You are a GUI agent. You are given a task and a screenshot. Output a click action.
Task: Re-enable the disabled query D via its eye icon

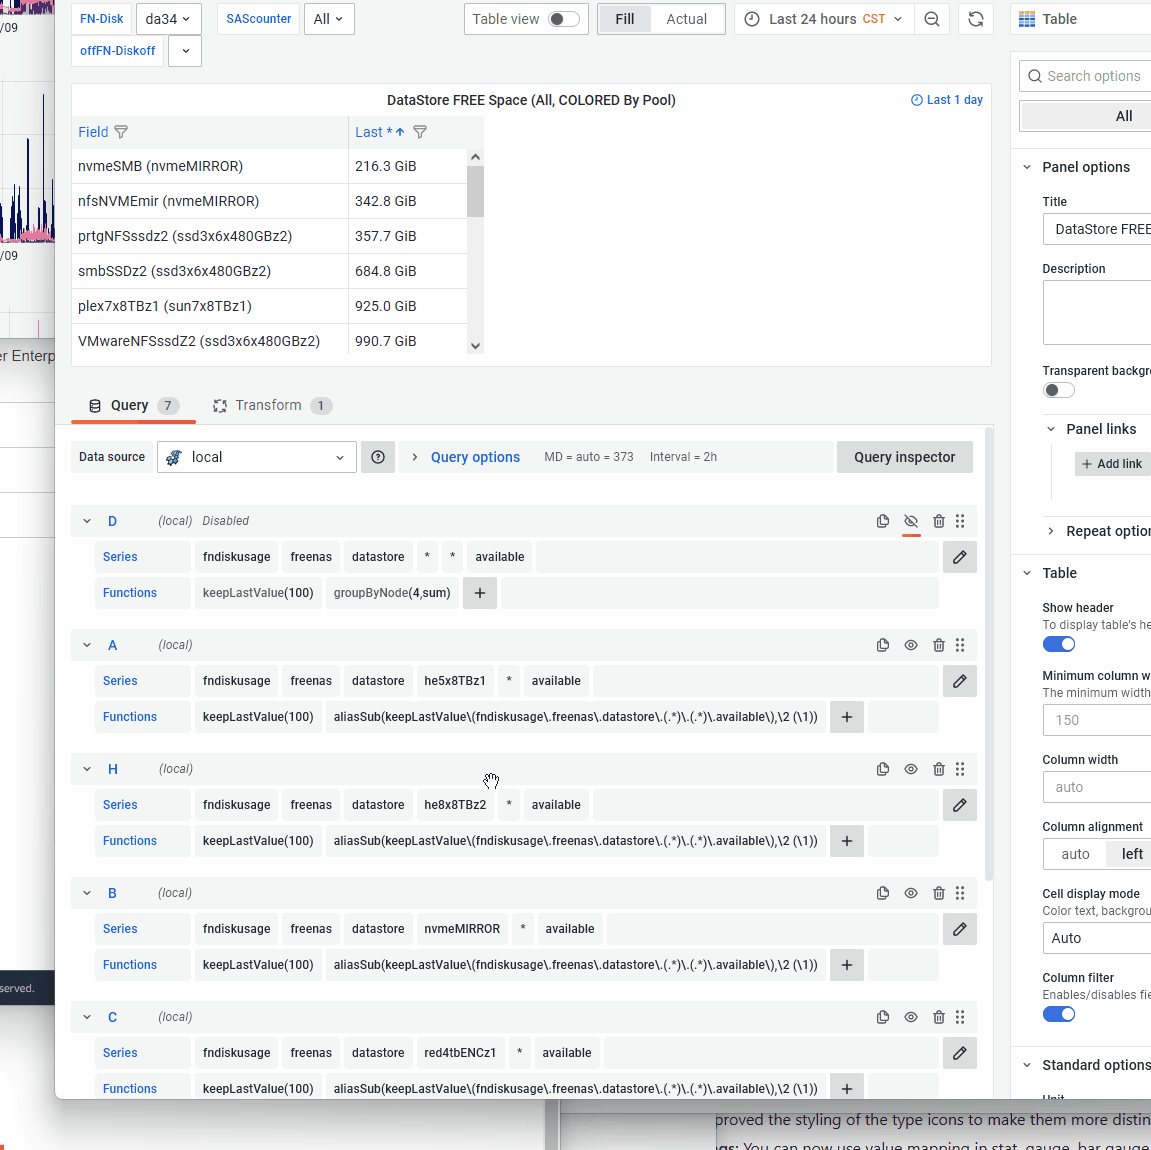[x=911, y=521]
